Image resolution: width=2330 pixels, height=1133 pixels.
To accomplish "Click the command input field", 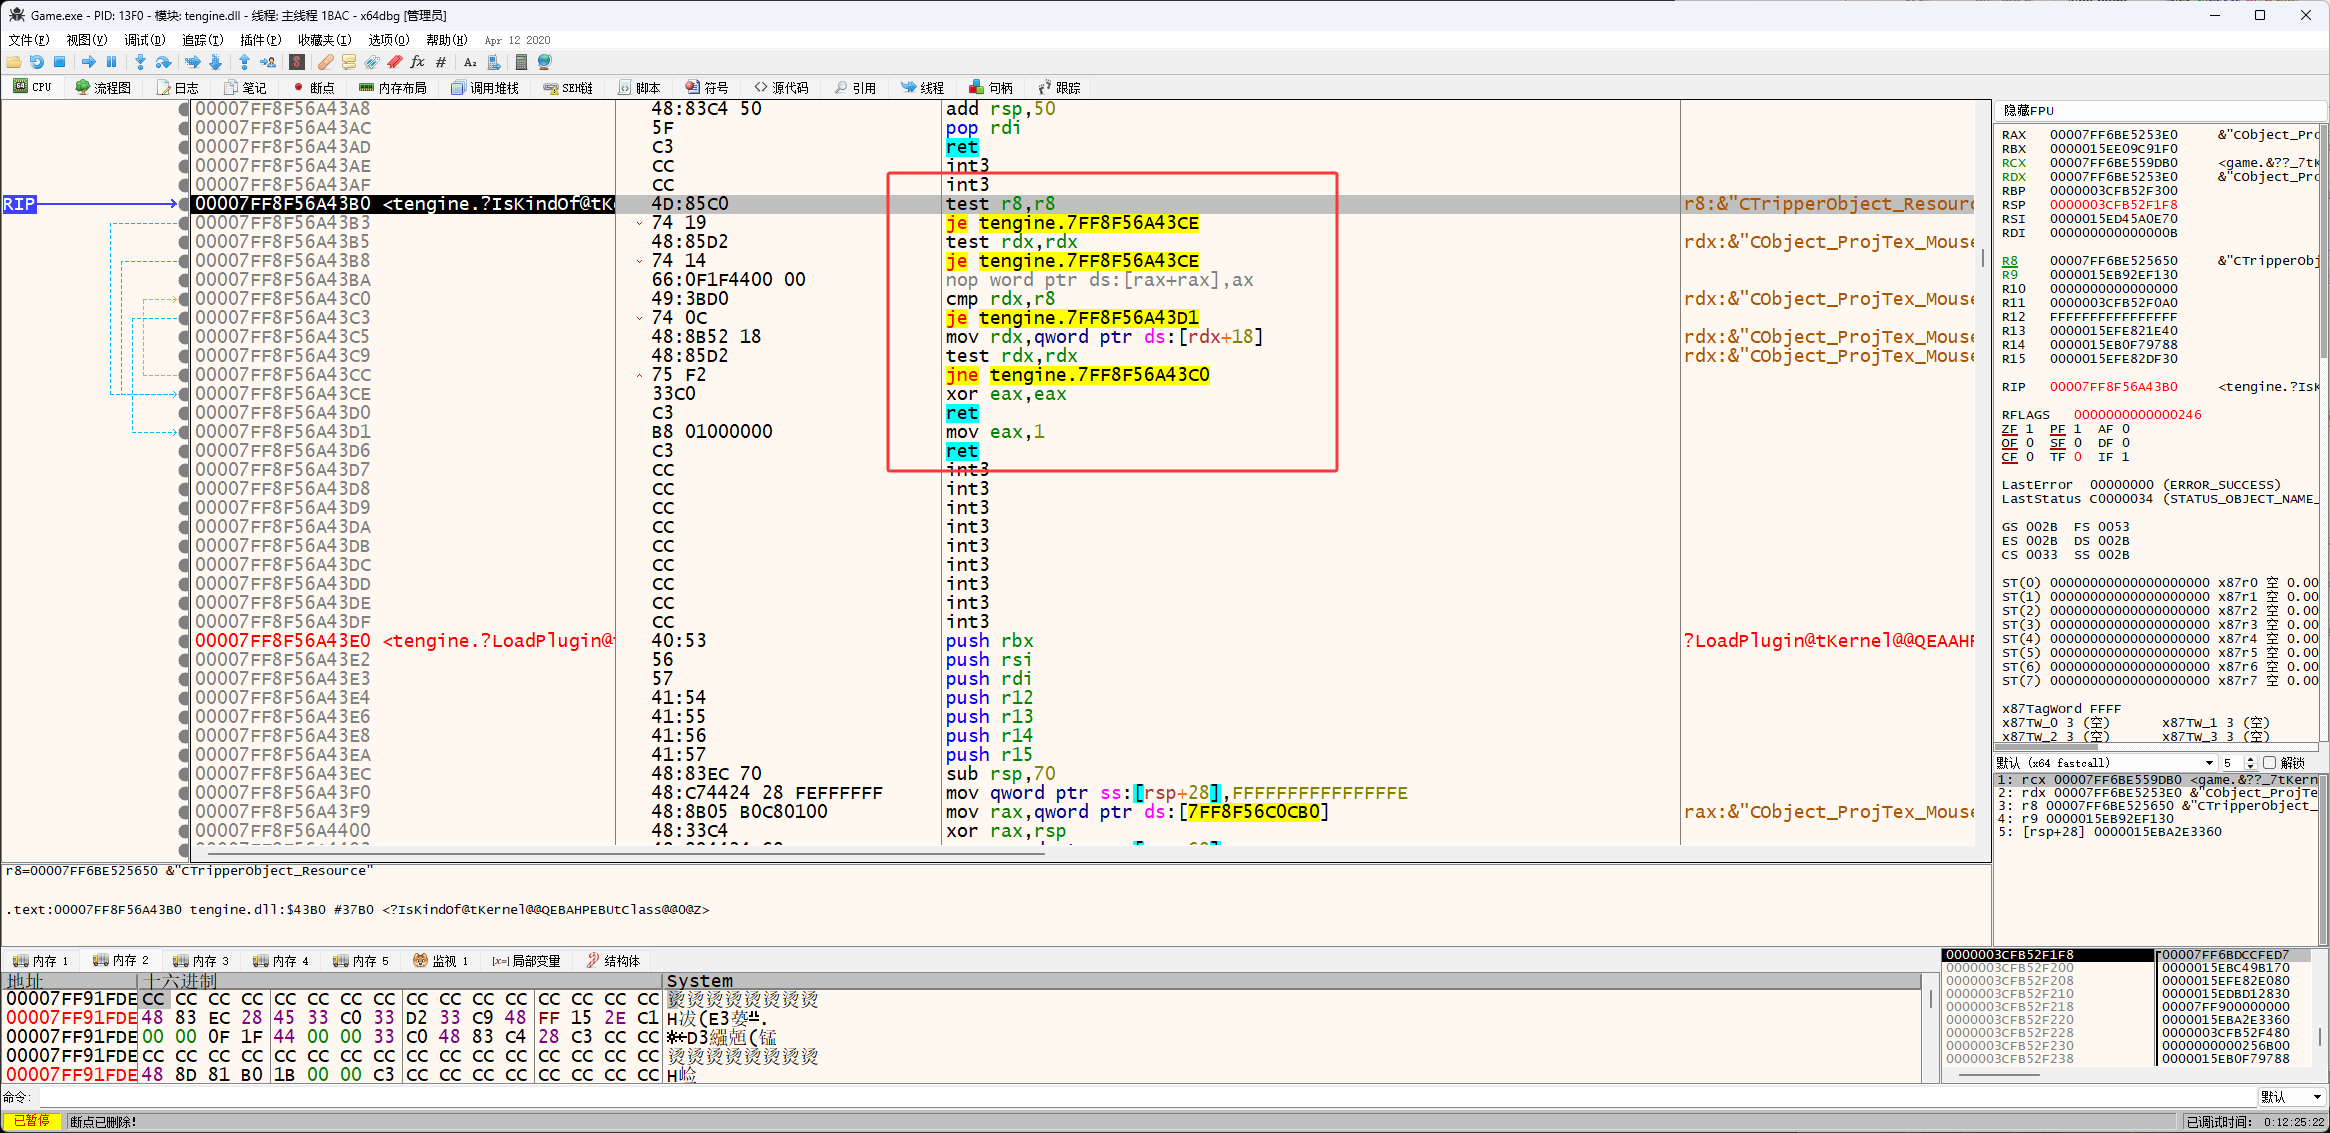I will [1100, 1097].
